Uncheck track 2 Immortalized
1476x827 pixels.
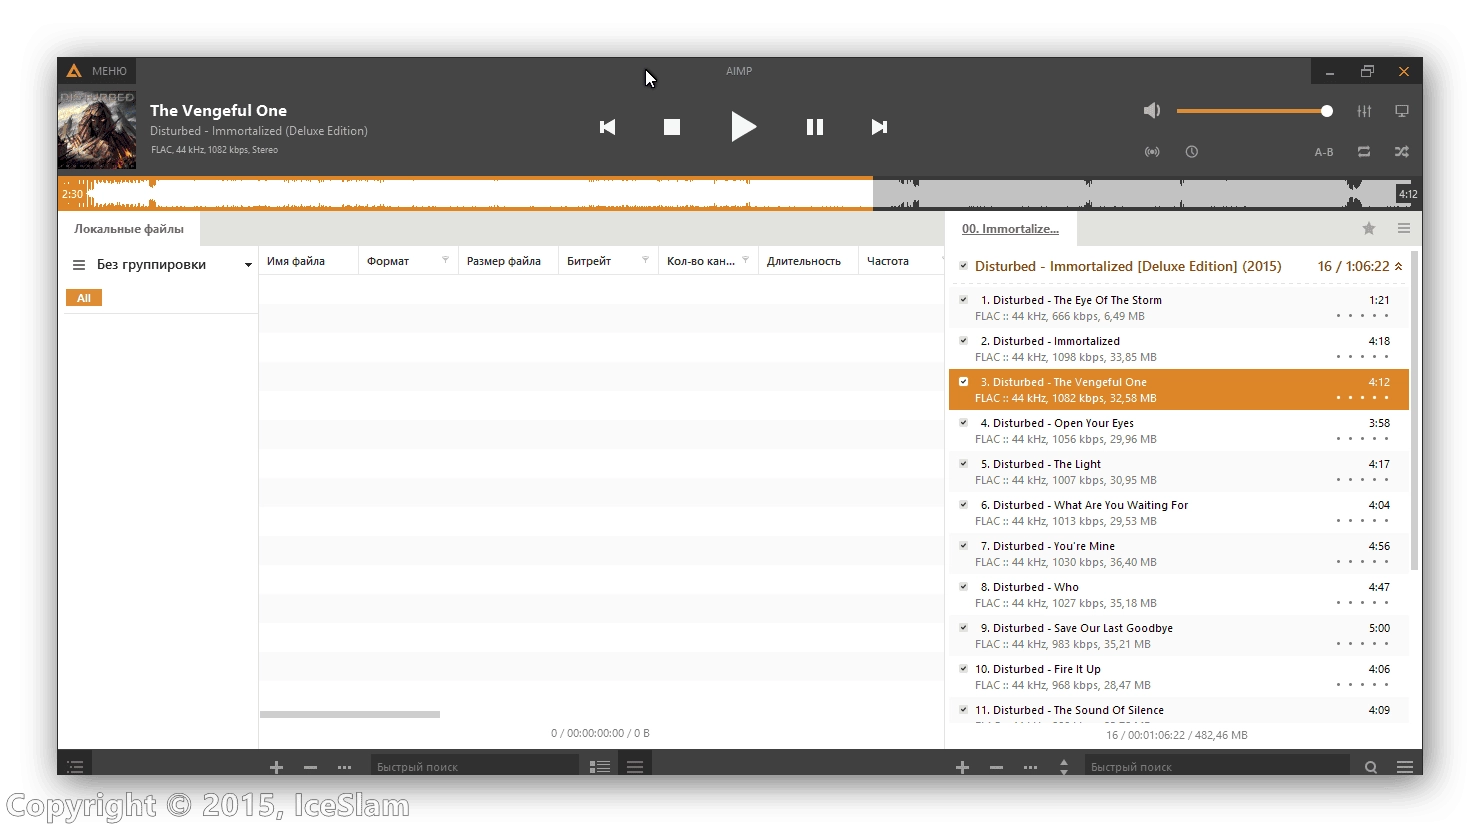tap(963, 341)
